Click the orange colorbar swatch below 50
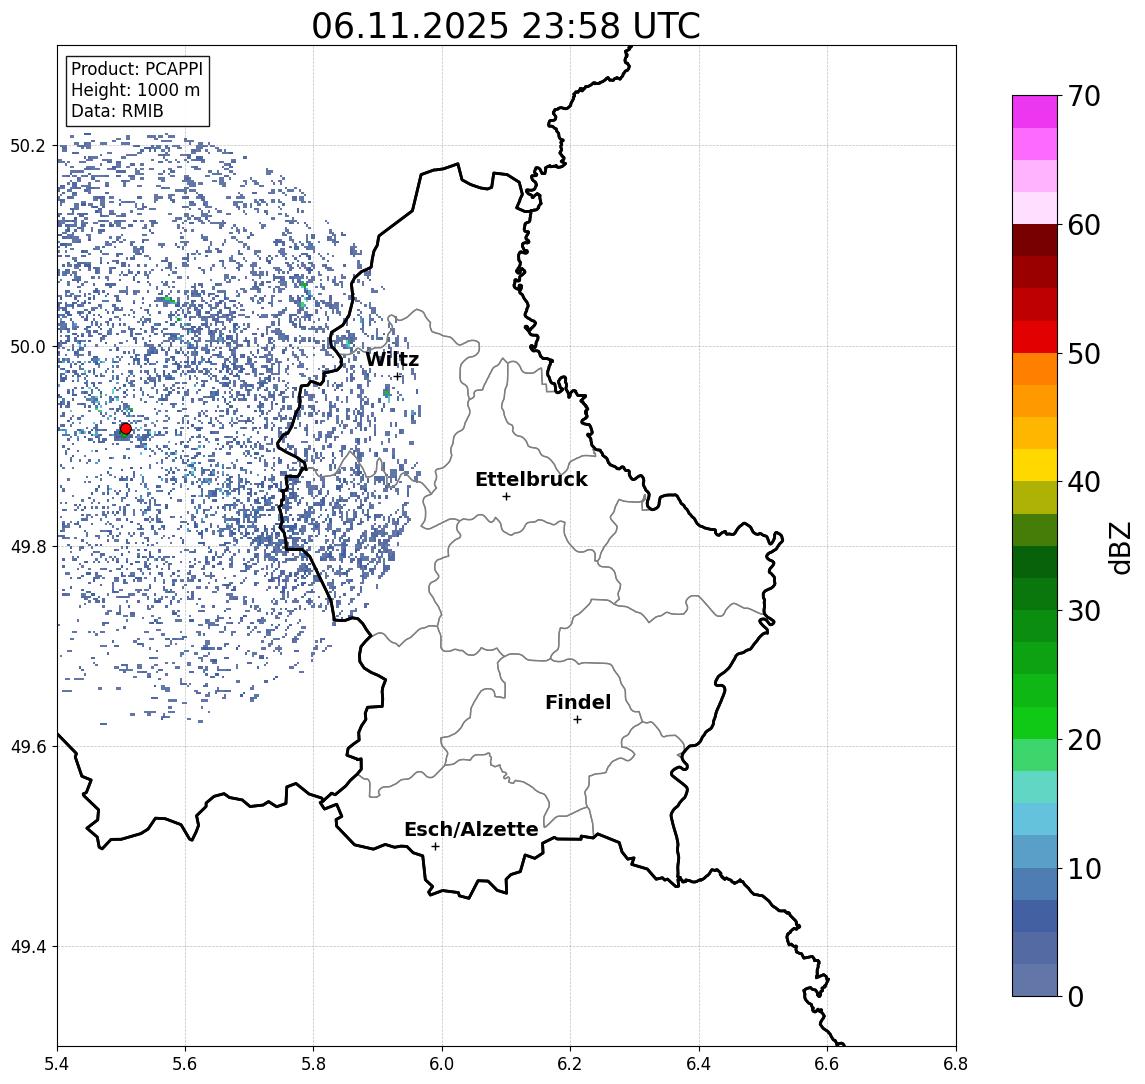1145x1084 pixels. pyautogui.click(x=1035, y=369)
